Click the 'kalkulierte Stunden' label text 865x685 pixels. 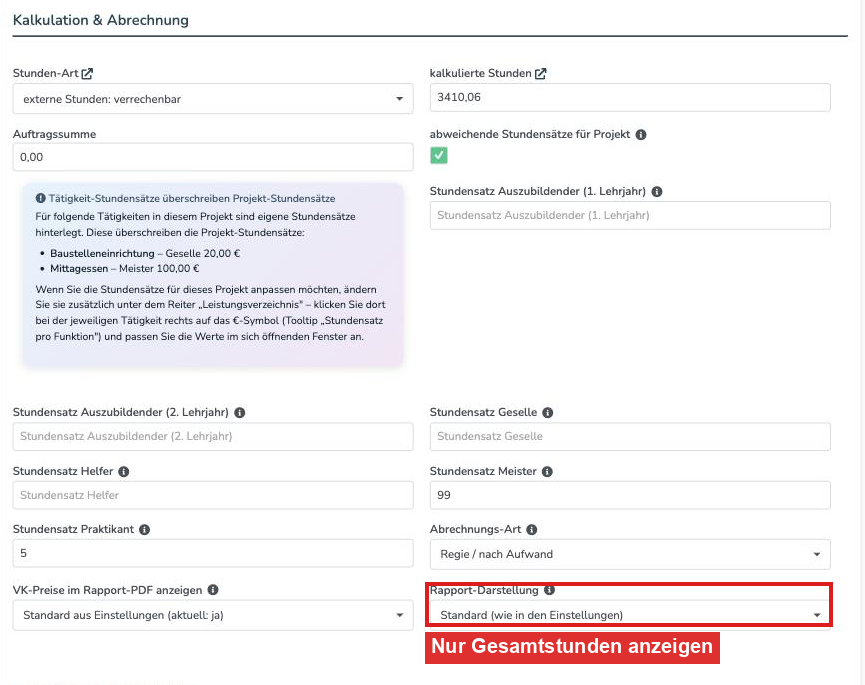click(480, 73)
